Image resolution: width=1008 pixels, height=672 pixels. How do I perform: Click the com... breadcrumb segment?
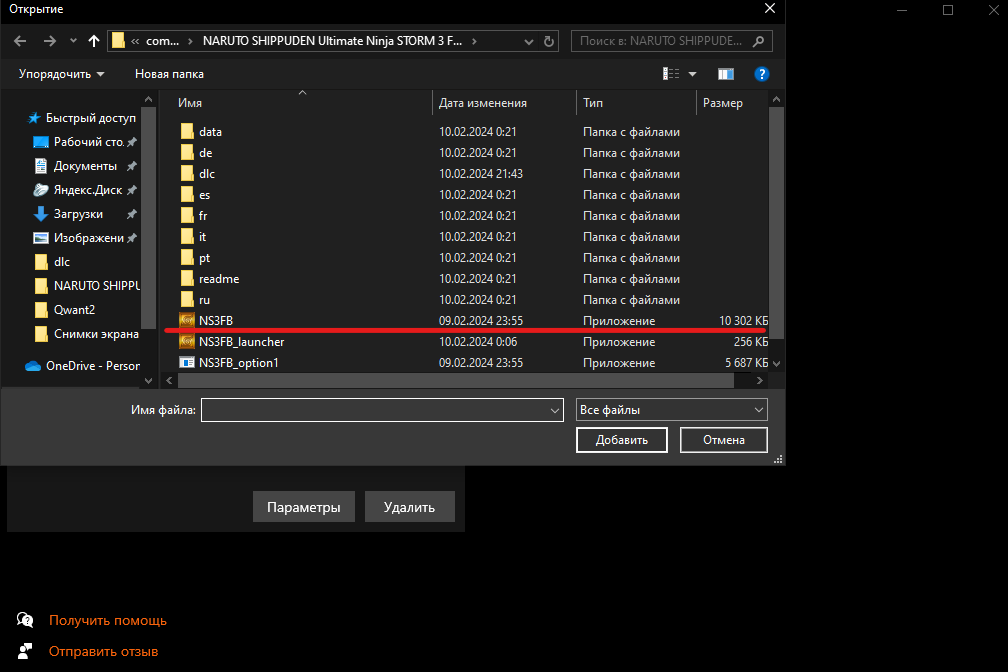[x=163, y=41]
